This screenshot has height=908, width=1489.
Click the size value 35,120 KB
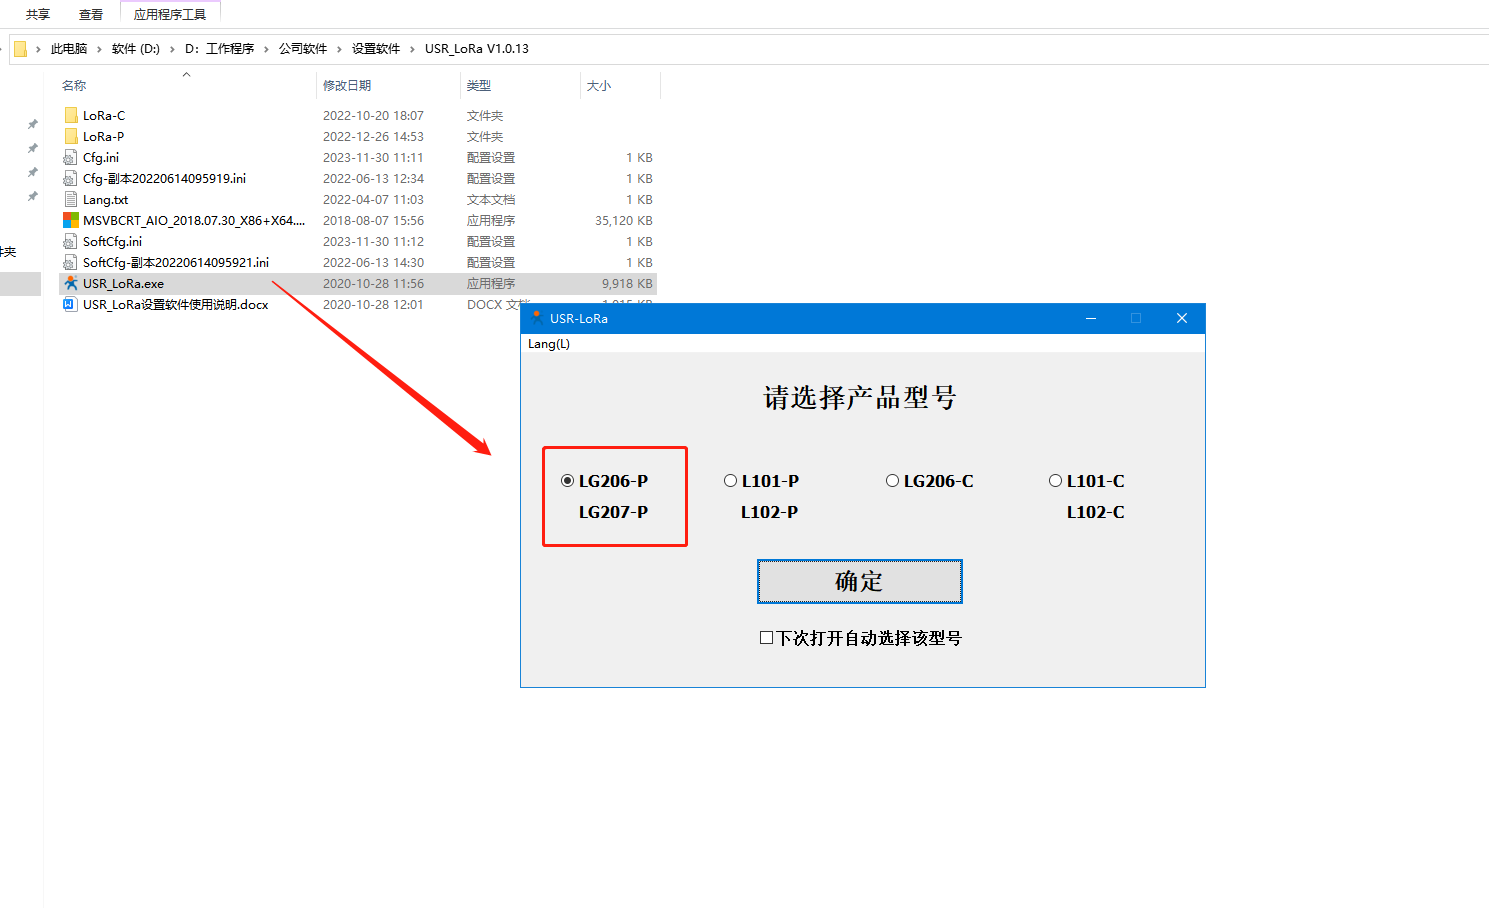[624, 220]
